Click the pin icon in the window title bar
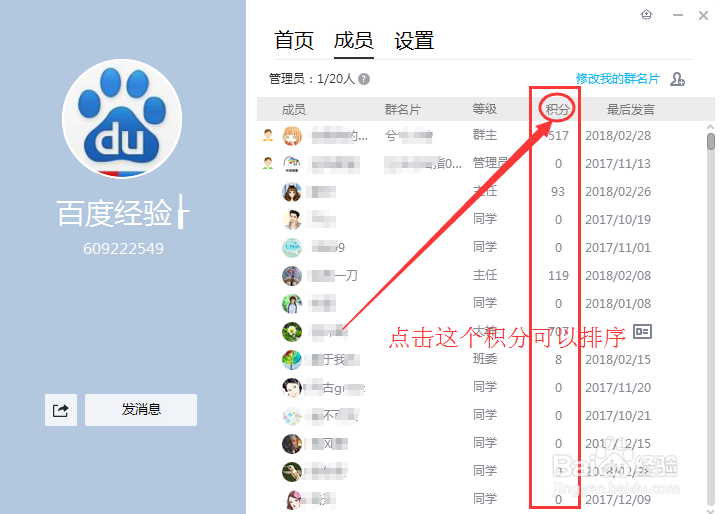Image resolution: width=720 pixels, height=514 pixels. (x=647, y=15)
